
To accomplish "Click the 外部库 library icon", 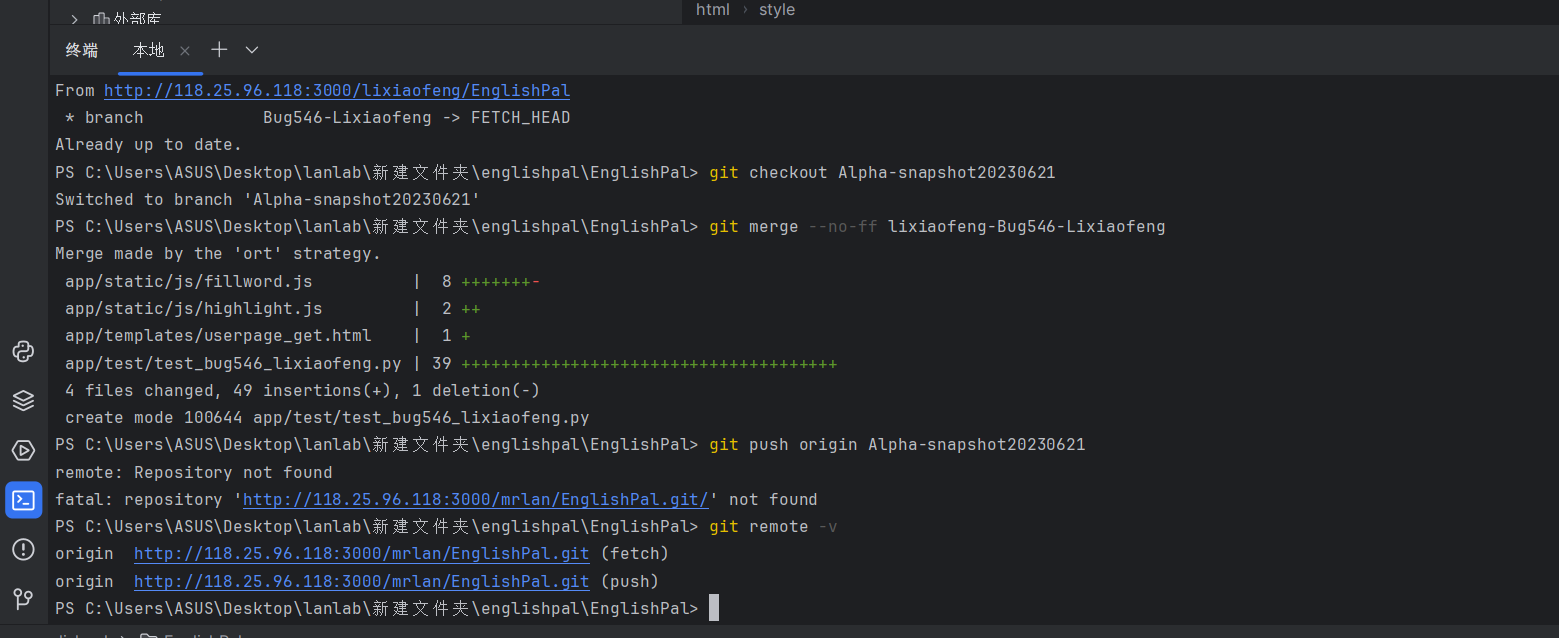I will (101, 18).
